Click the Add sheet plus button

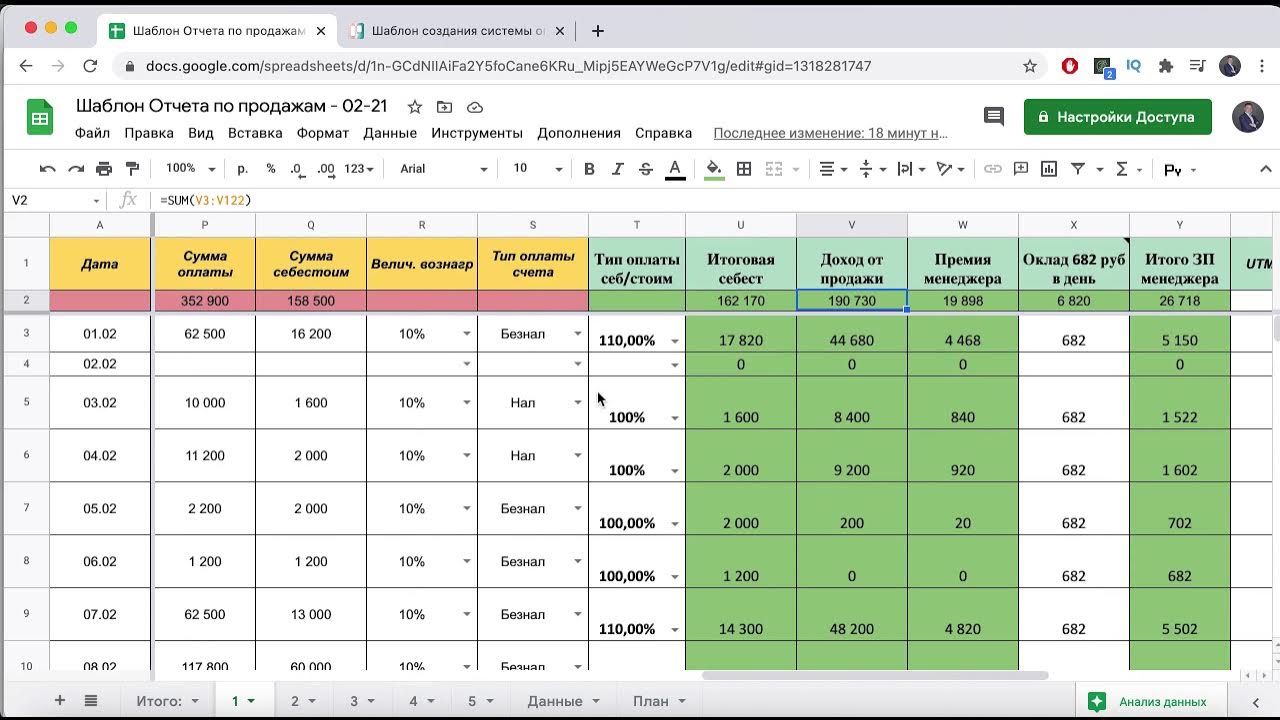click(x=60, y=701)
